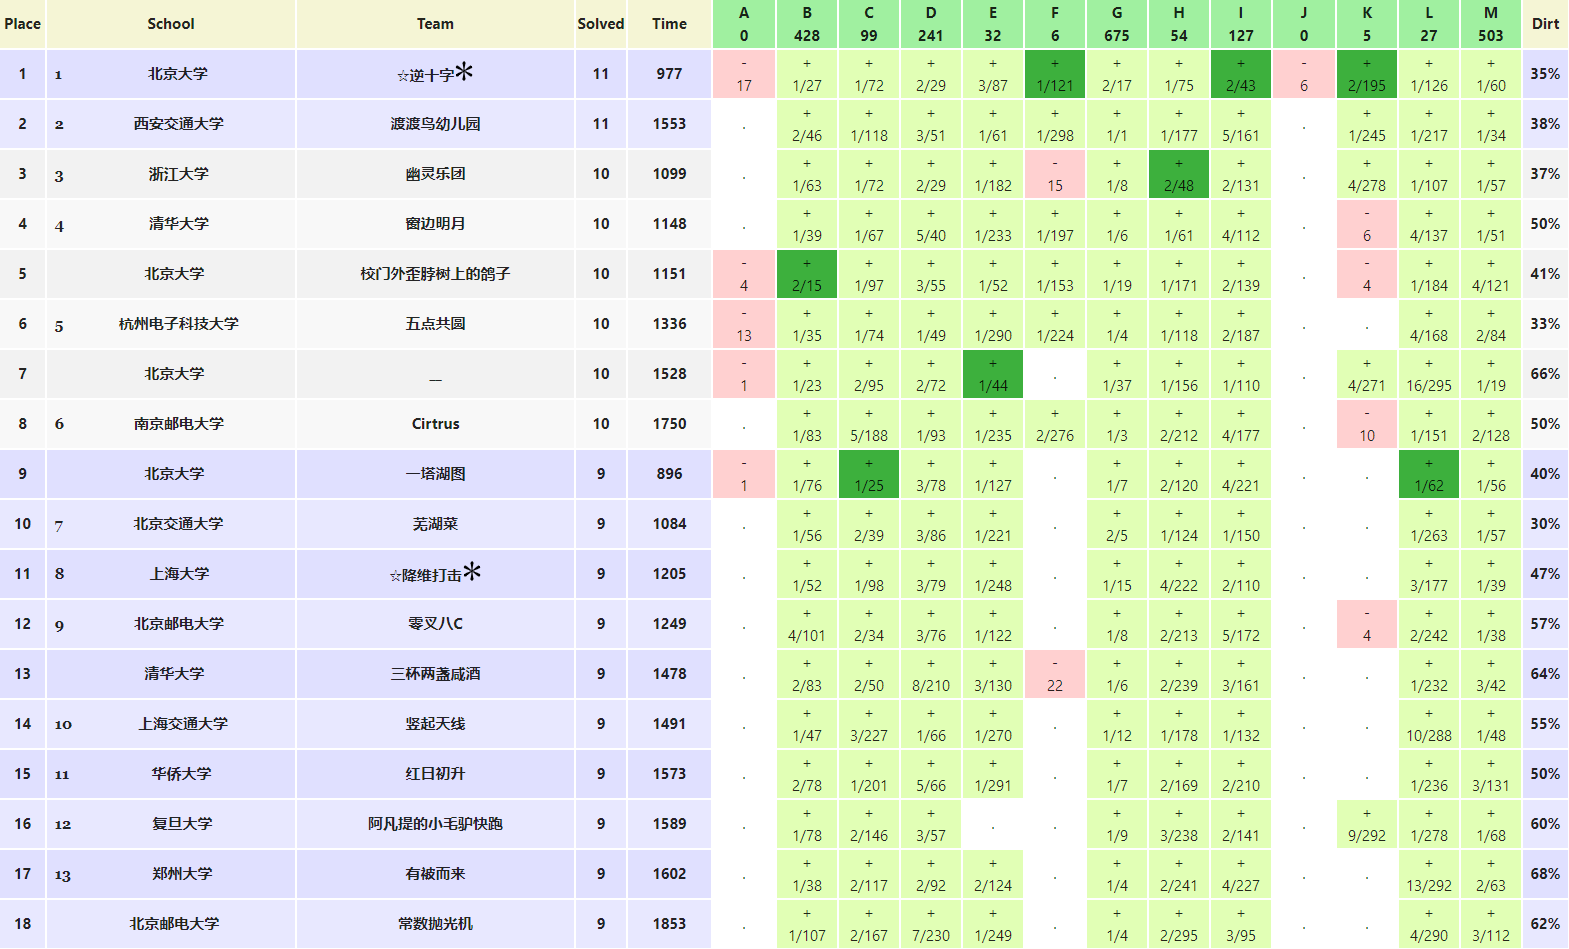Select problem M header with 503 solves
Viewport: 1569px width, 949px height.
tap(1490, 24)
